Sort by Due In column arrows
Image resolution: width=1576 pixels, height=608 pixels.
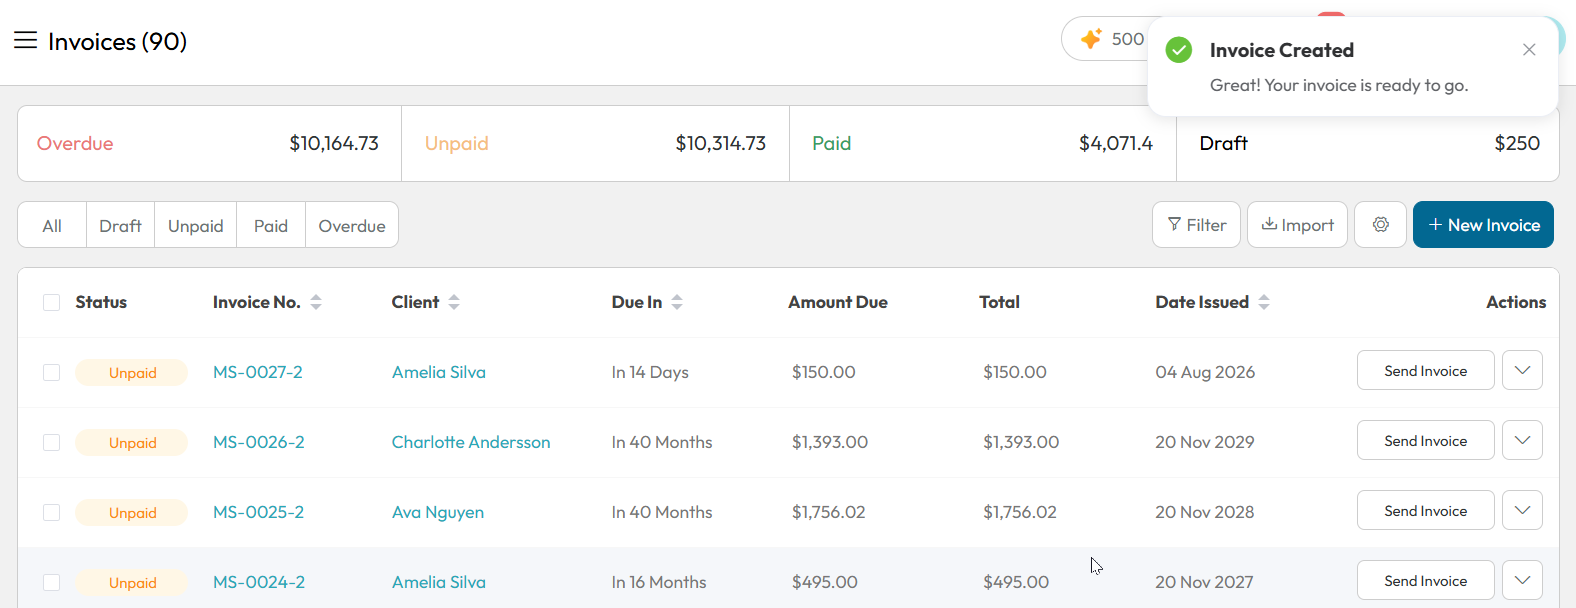click(x=677, y=302)
